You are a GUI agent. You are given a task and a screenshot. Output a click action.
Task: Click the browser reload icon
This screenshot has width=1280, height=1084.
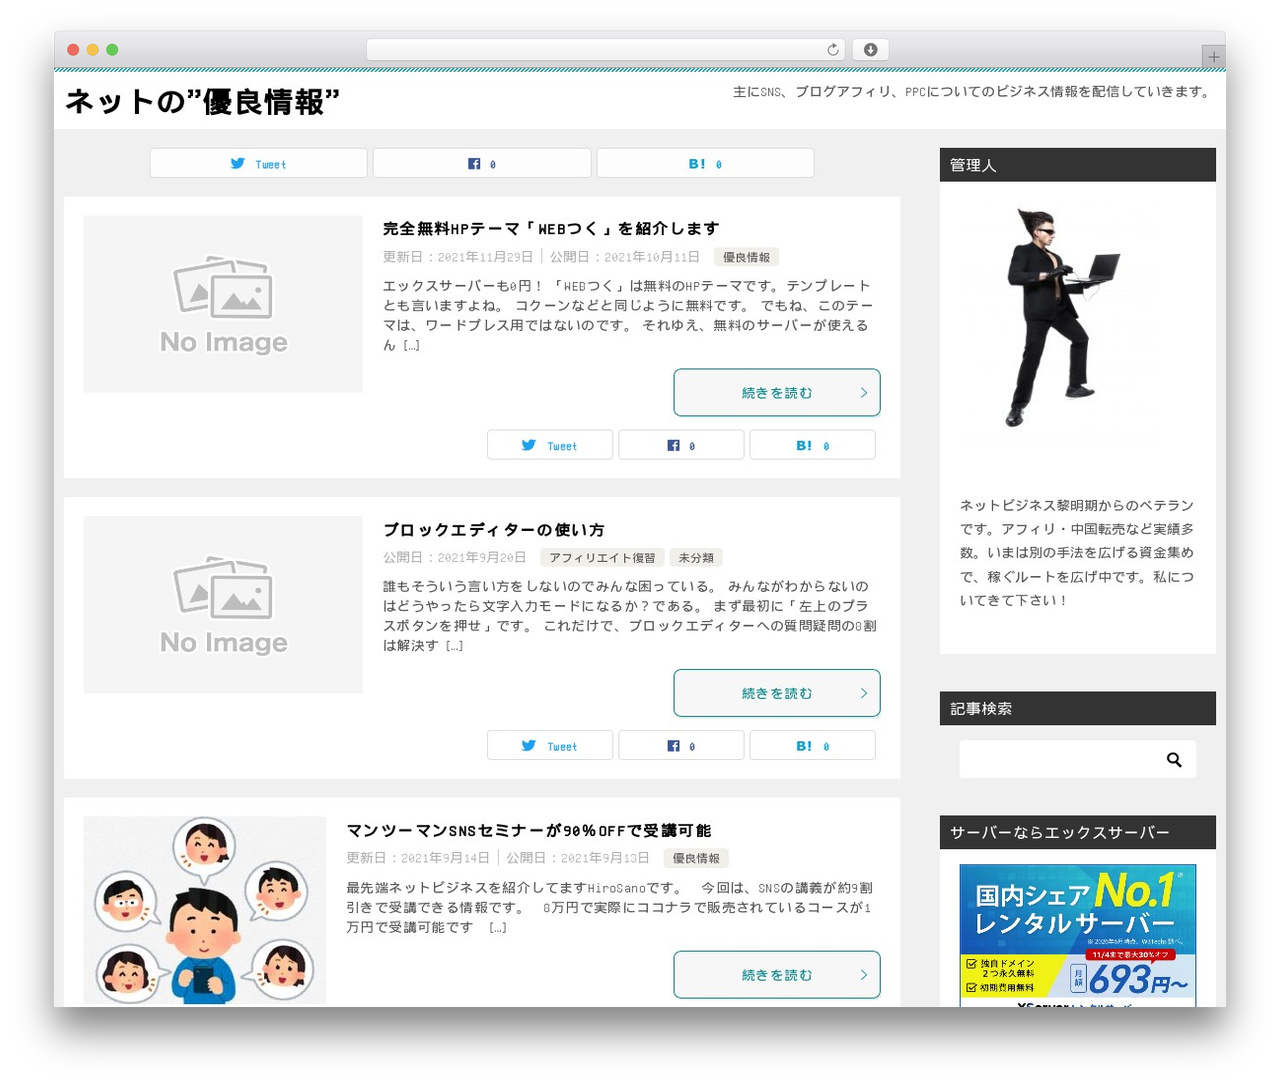[833, 50]
